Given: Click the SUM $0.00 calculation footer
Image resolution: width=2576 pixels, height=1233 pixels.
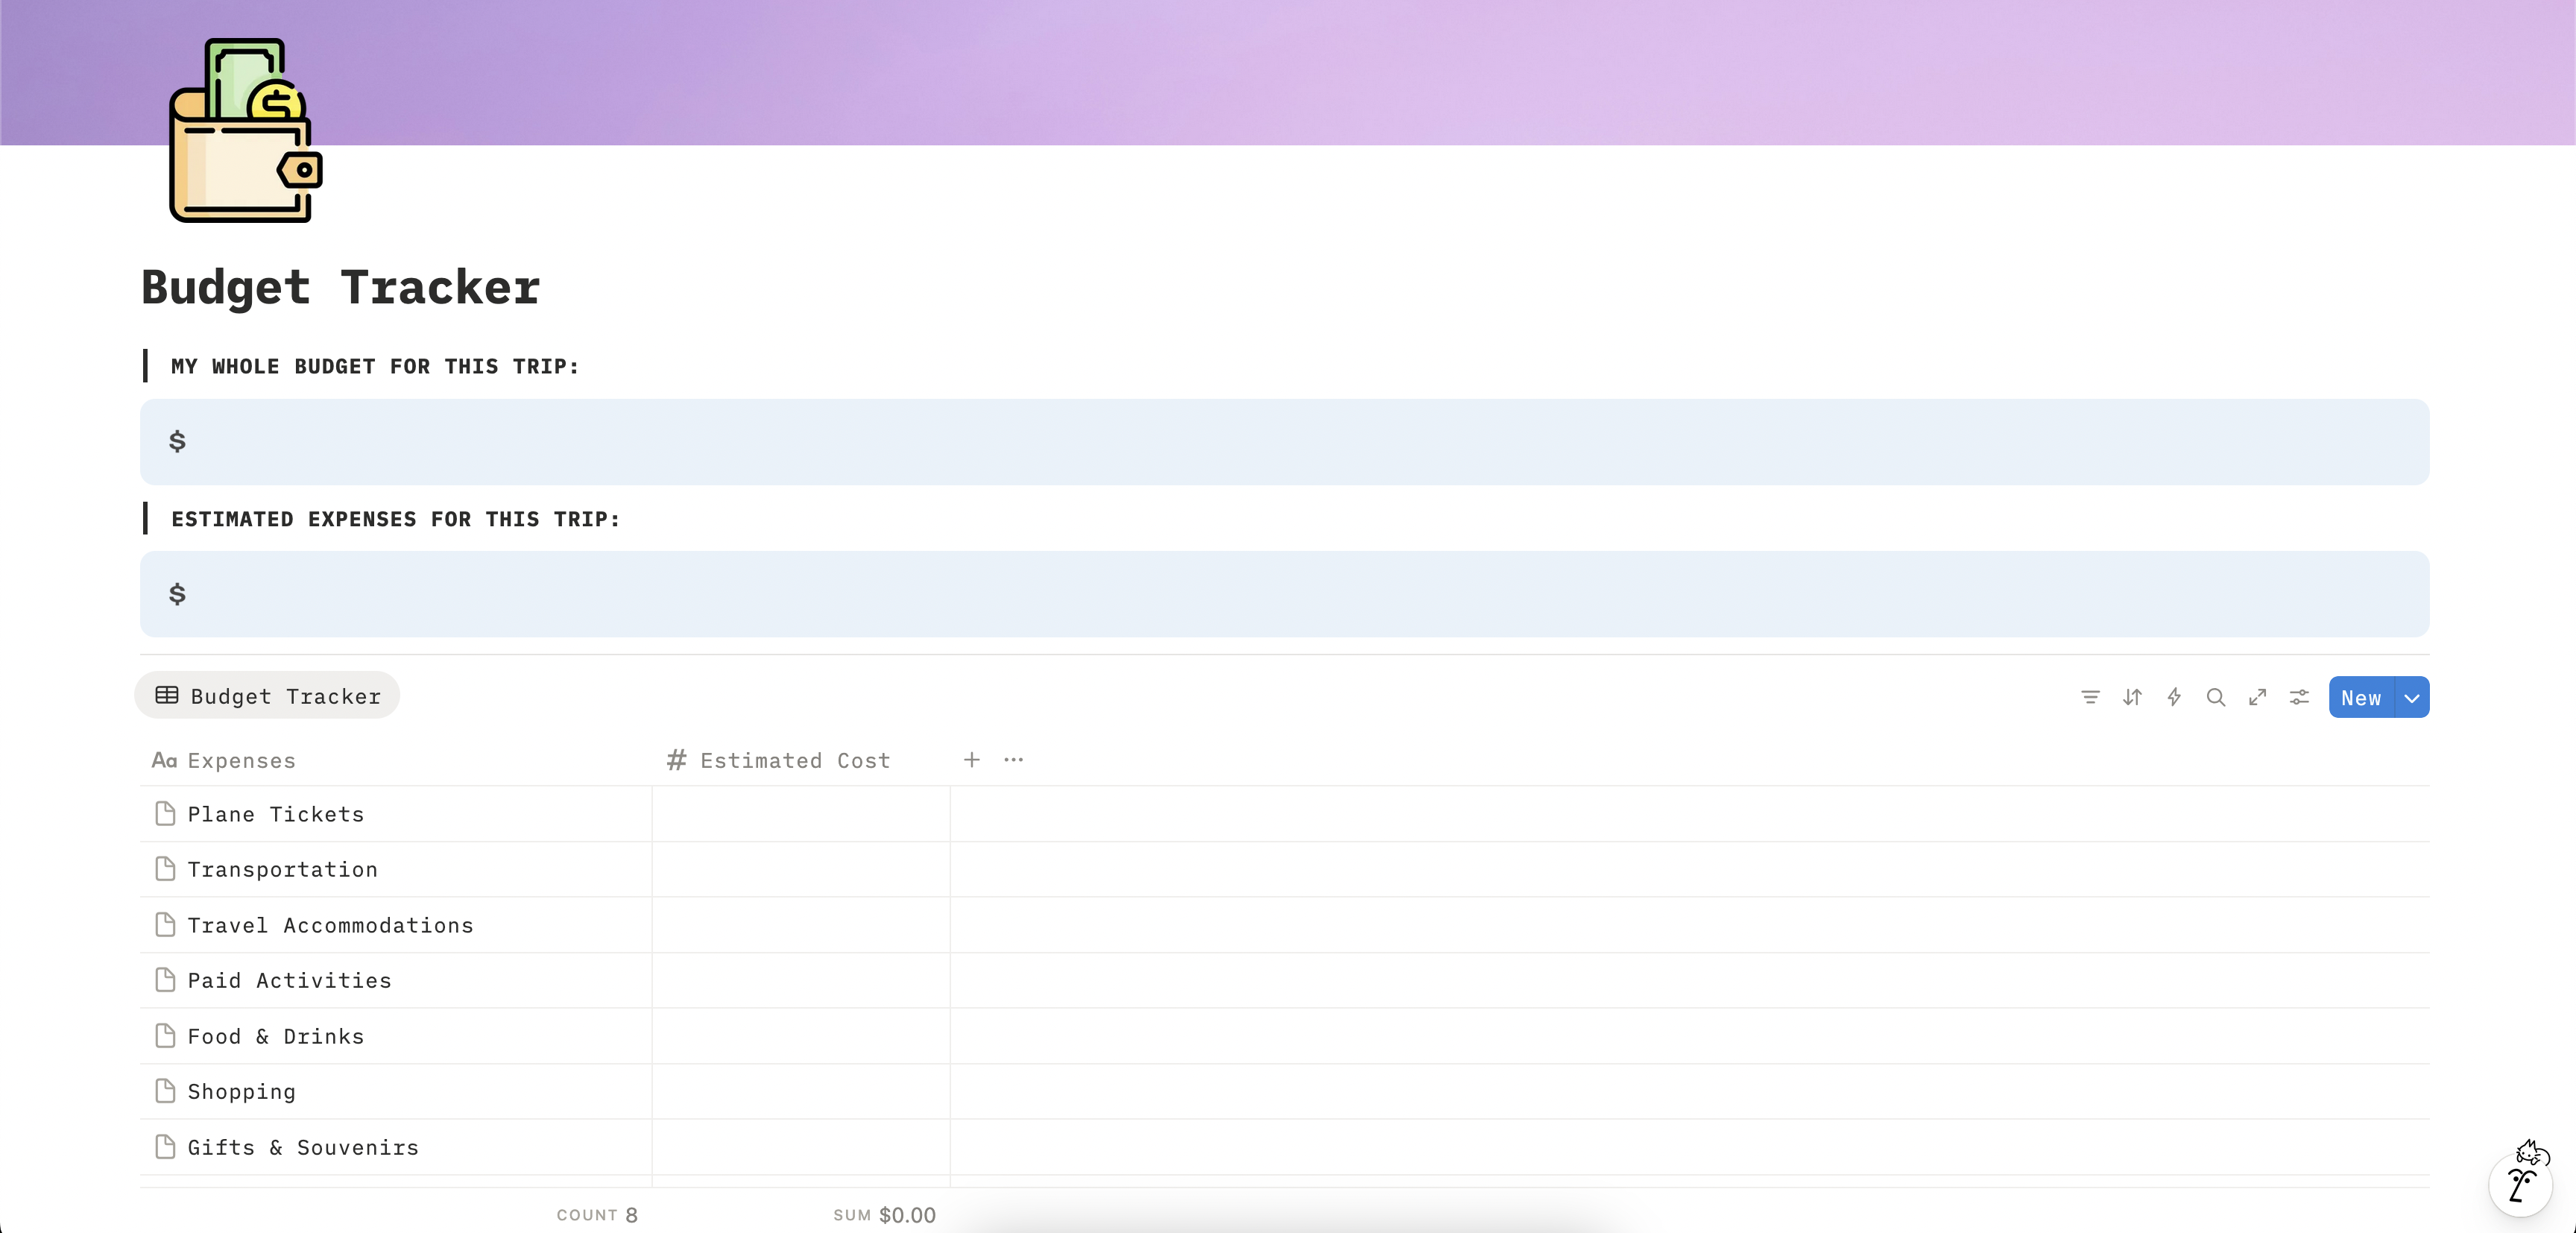Looking at the screenshot, I should click(x=884, y=1215).
